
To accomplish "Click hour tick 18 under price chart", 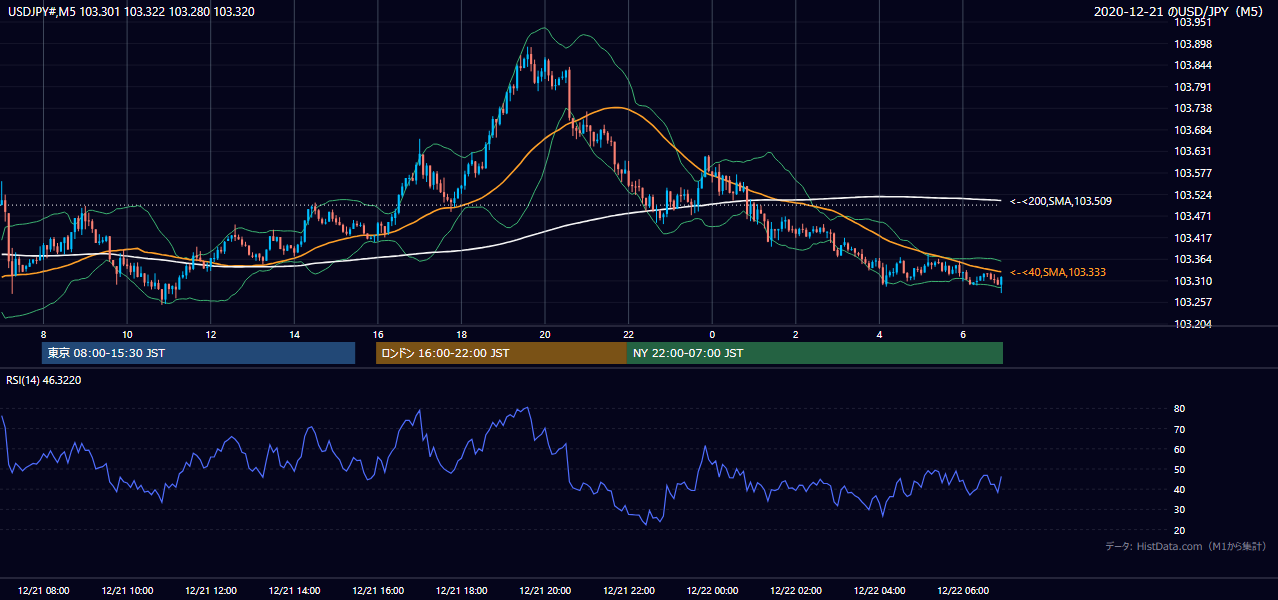I will [461, 334].
